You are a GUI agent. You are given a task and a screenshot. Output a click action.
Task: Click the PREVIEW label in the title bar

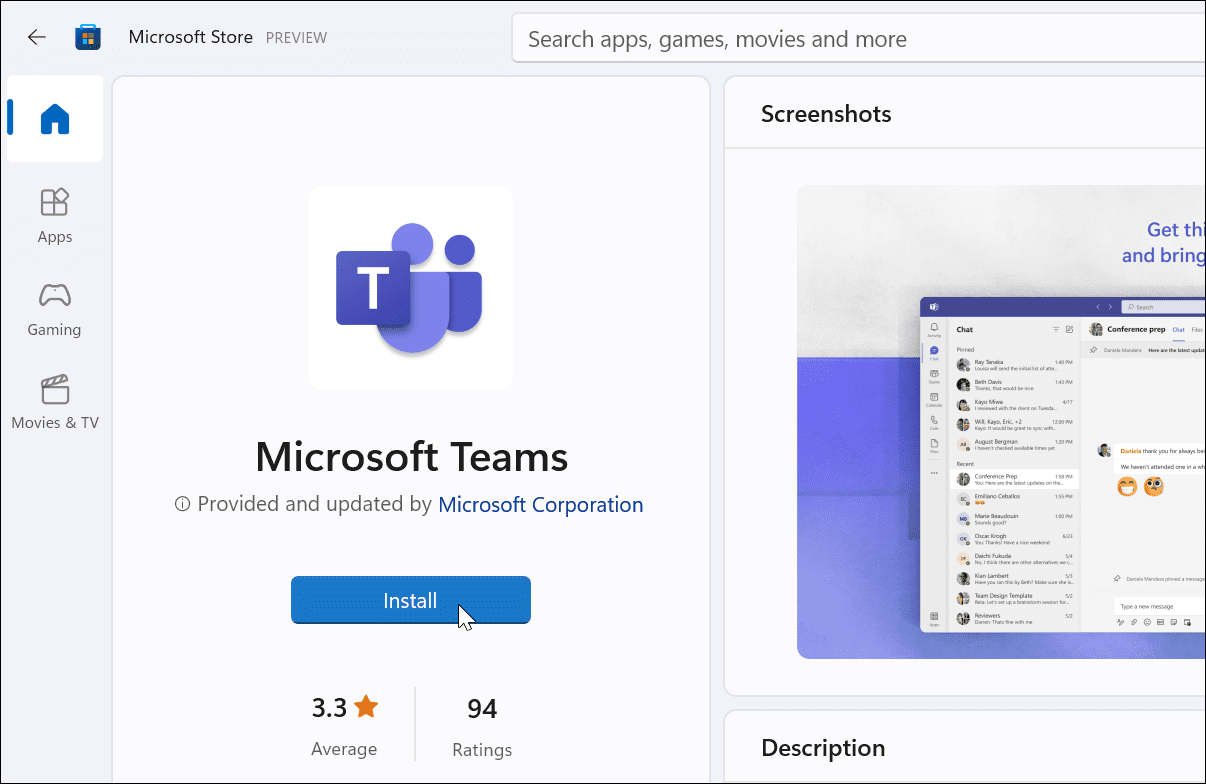[x=296, y=37]
